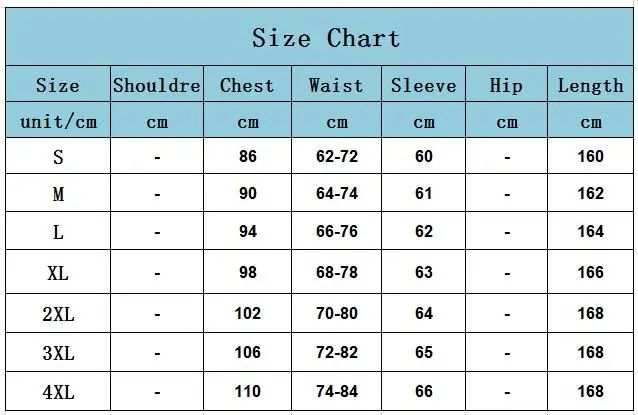638x415 pixels.
Task: Click sleeve value 66
Action: 424,391
